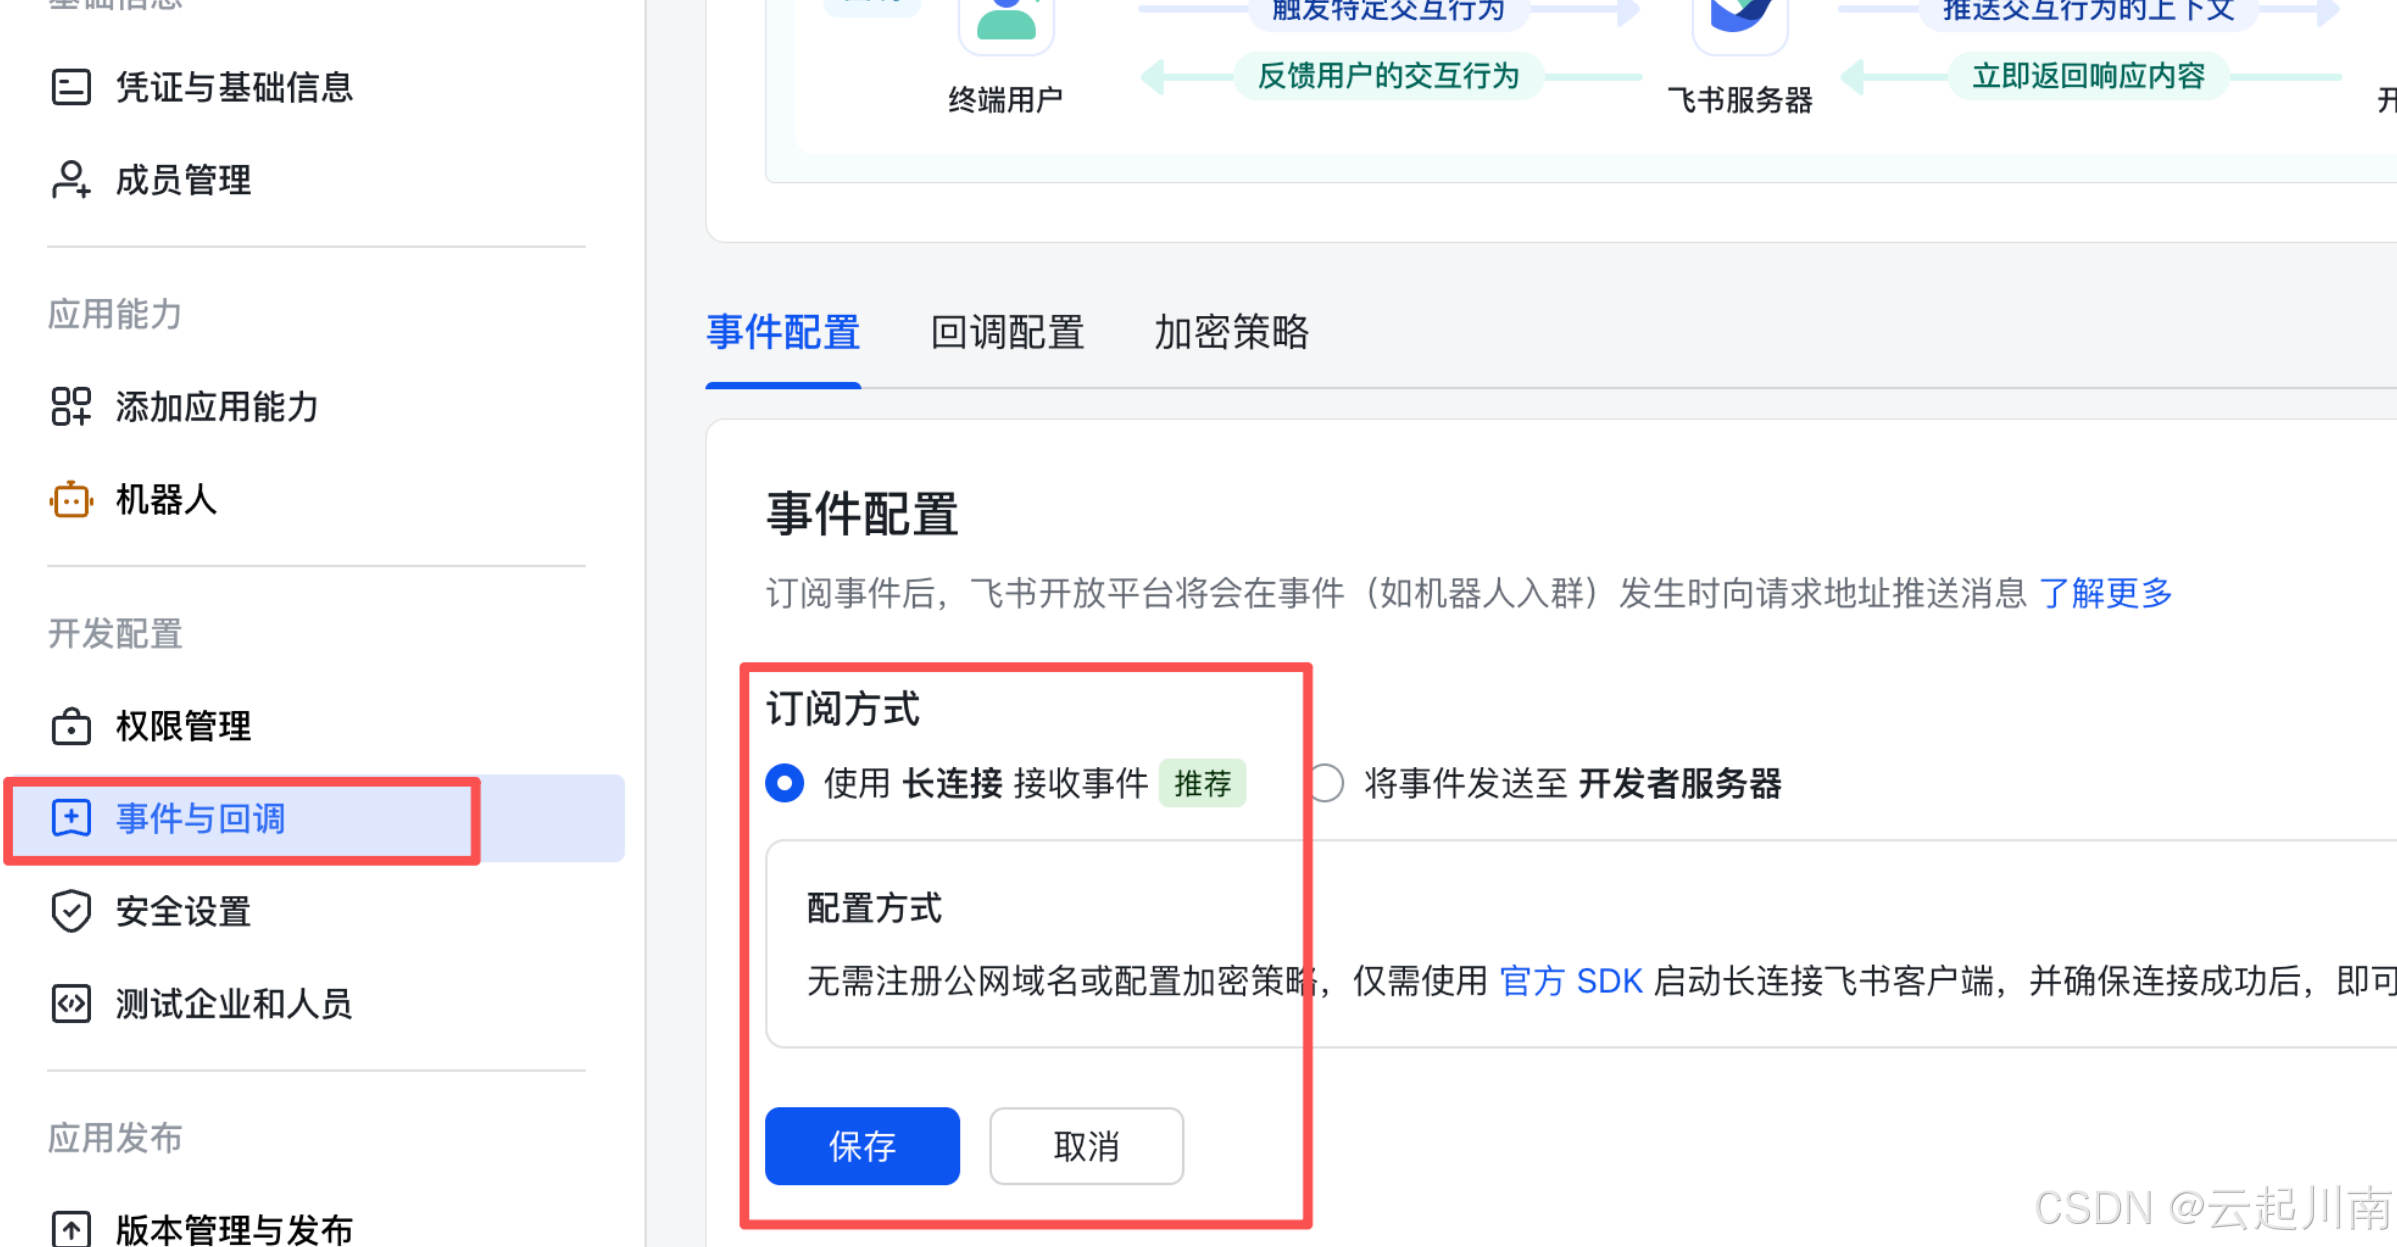Click the 测试企业和人员 sidebar entry
Viewport: 2397px width, 1247px height.
(232, 1004)
